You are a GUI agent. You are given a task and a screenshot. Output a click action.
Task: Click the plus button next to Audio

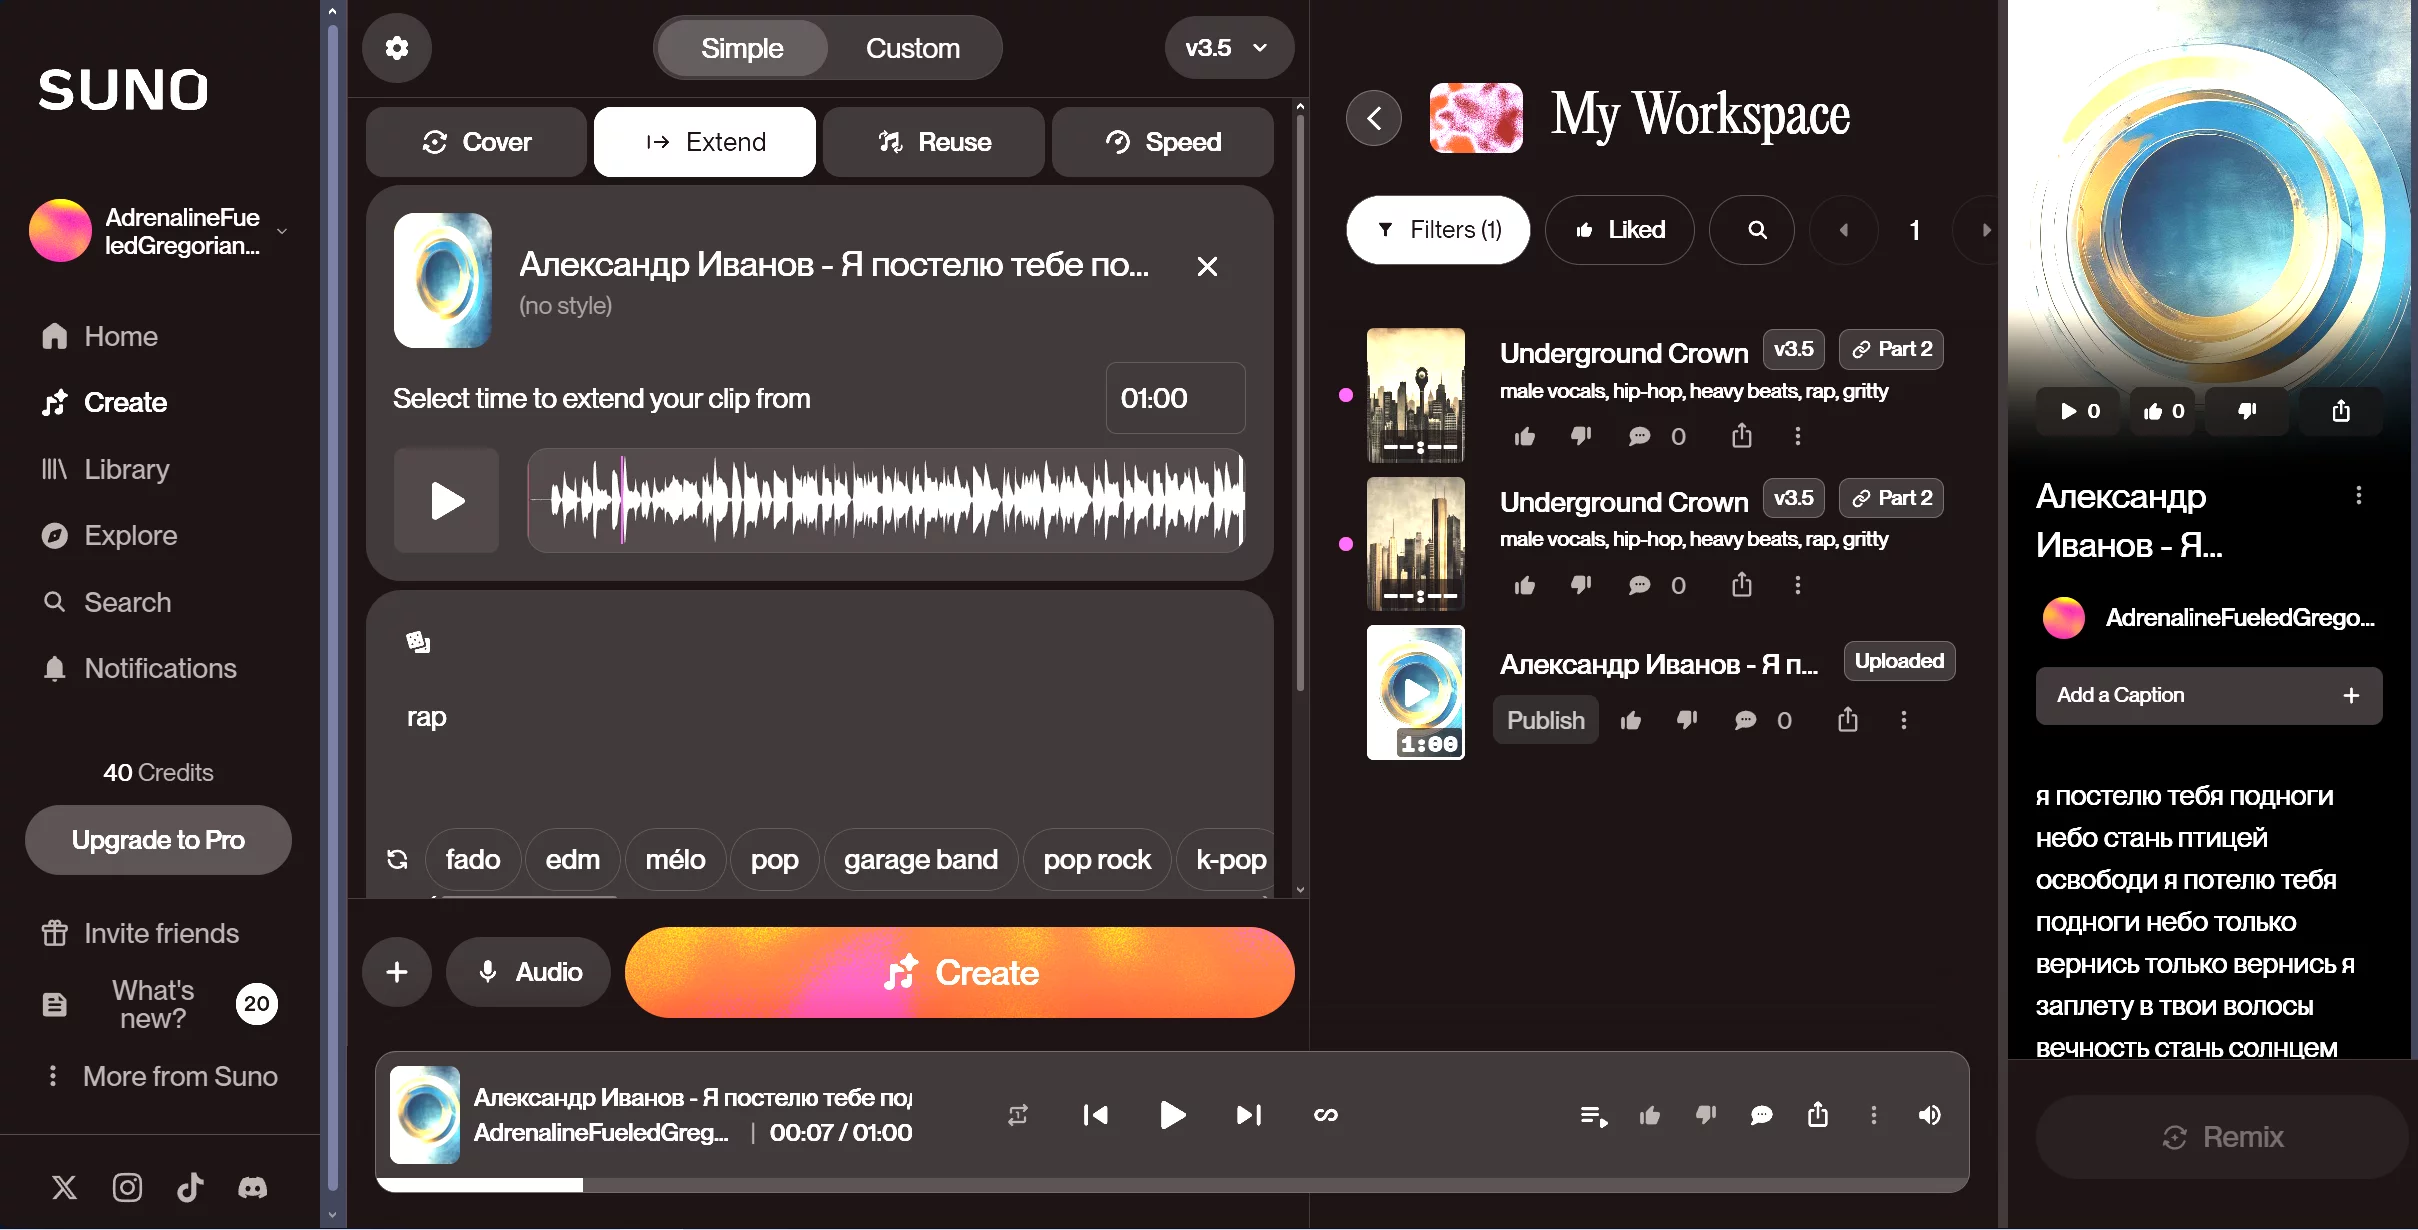coord(397,972)
